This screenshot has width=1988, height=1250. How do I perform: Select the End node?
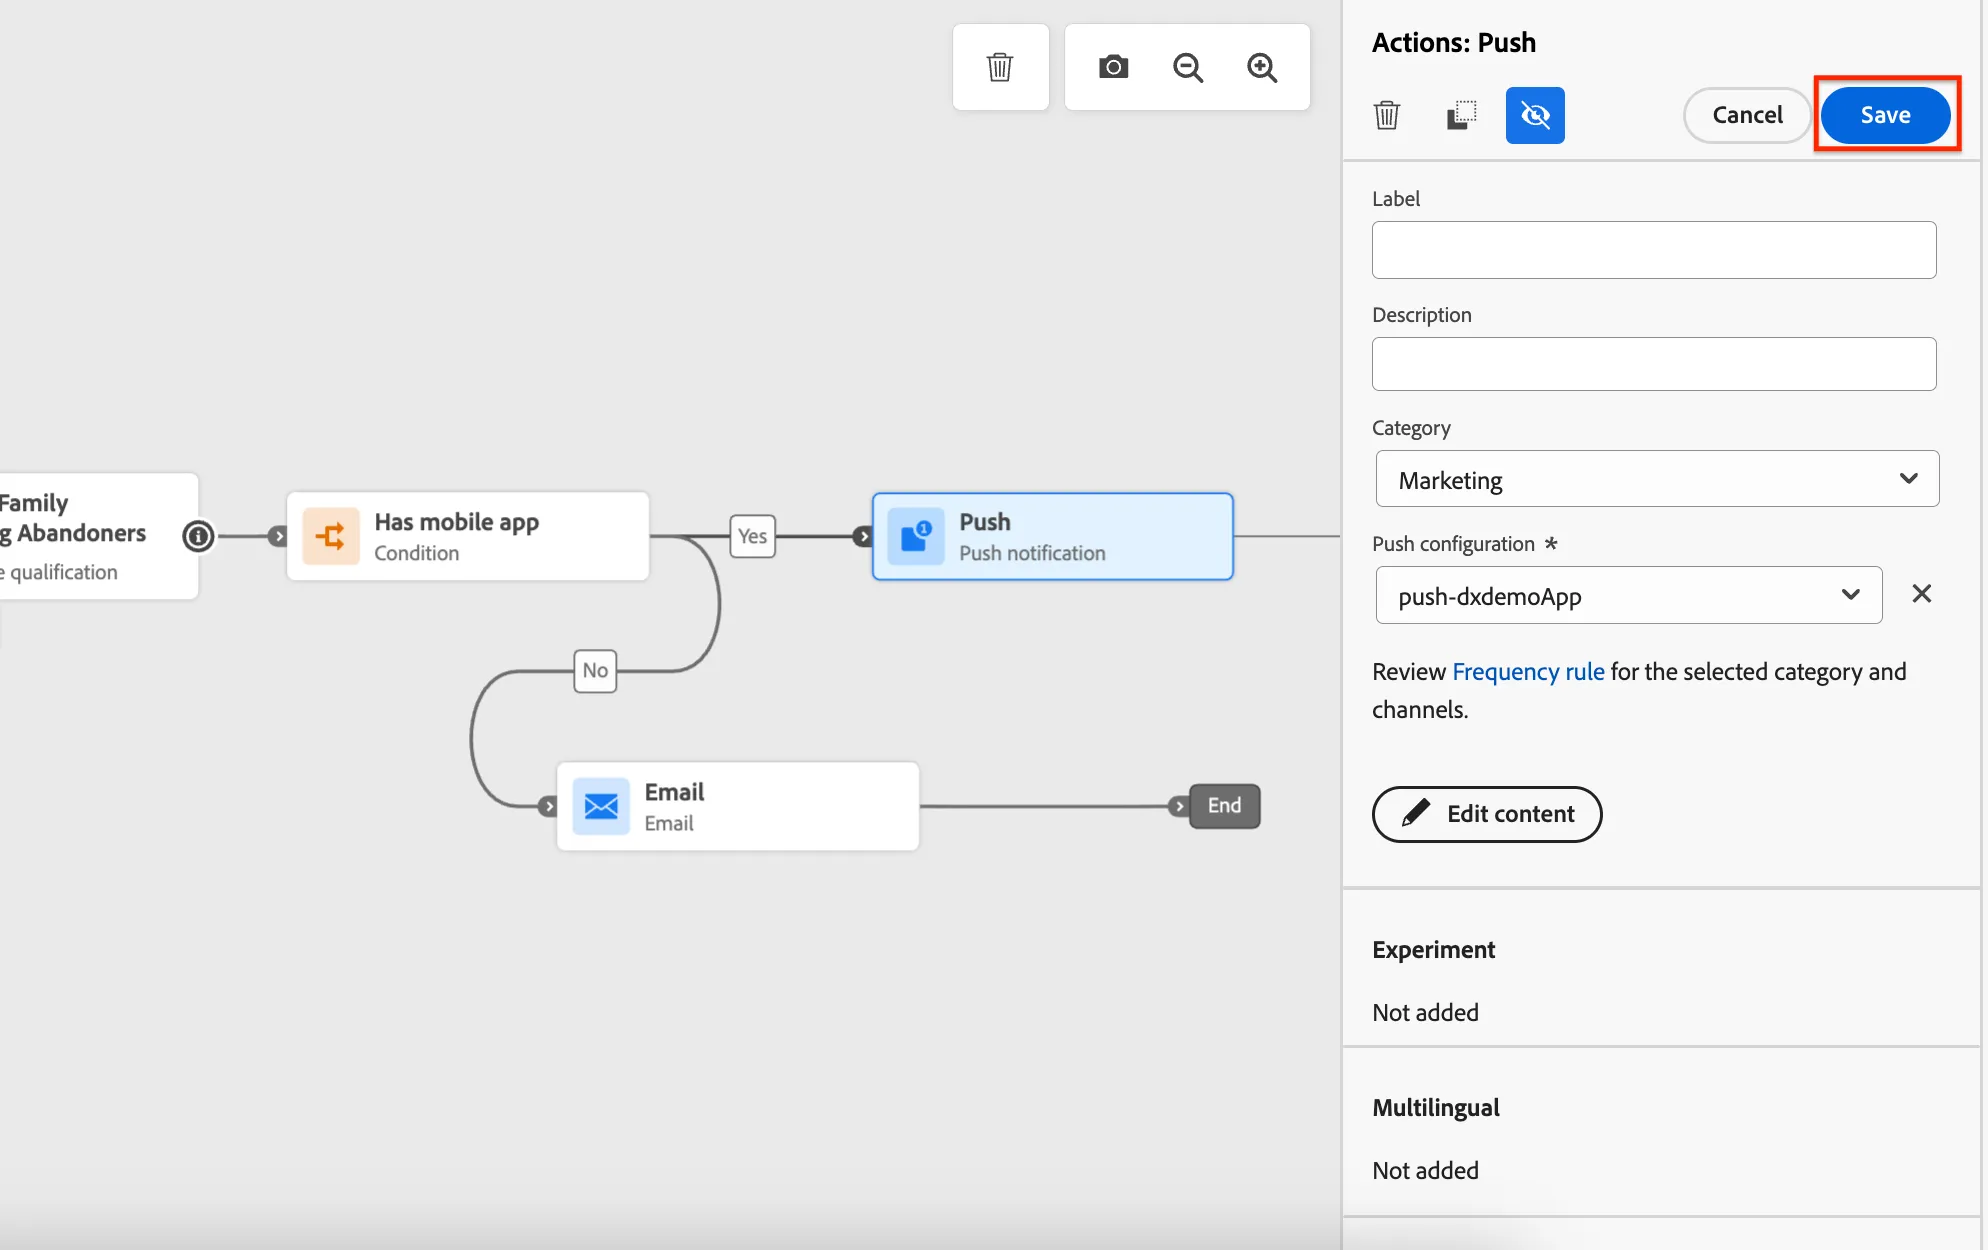click(x=1224, y=806)
